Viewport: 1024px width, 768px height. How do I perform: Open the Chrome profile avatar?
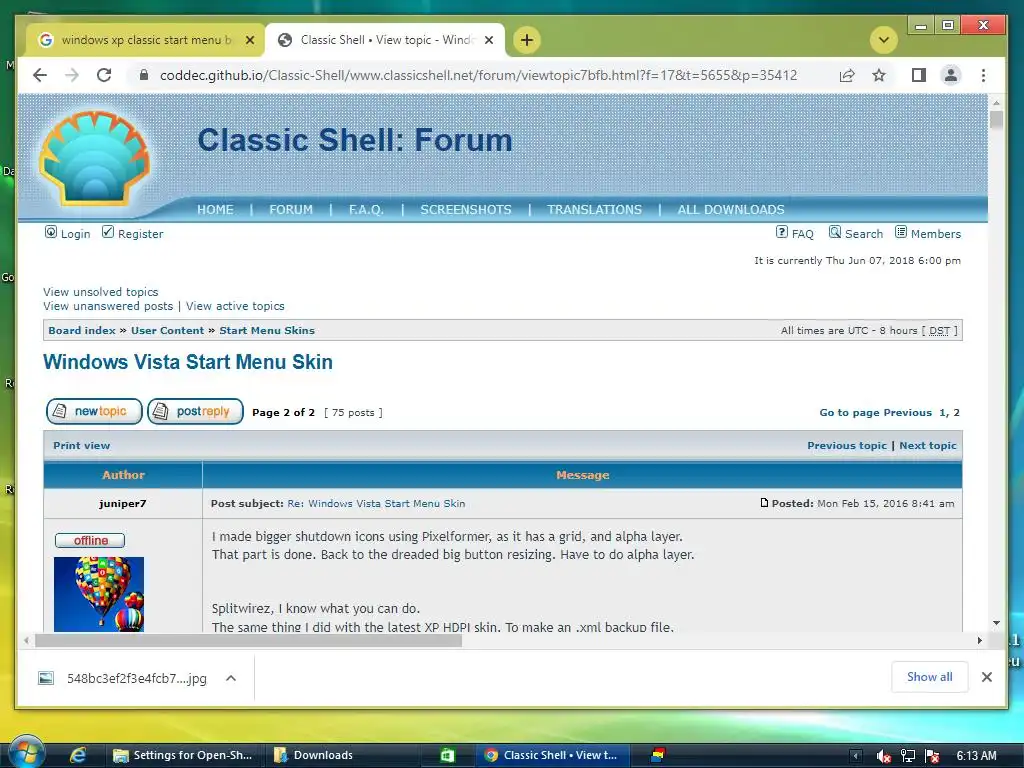click(x=951, y=75)
